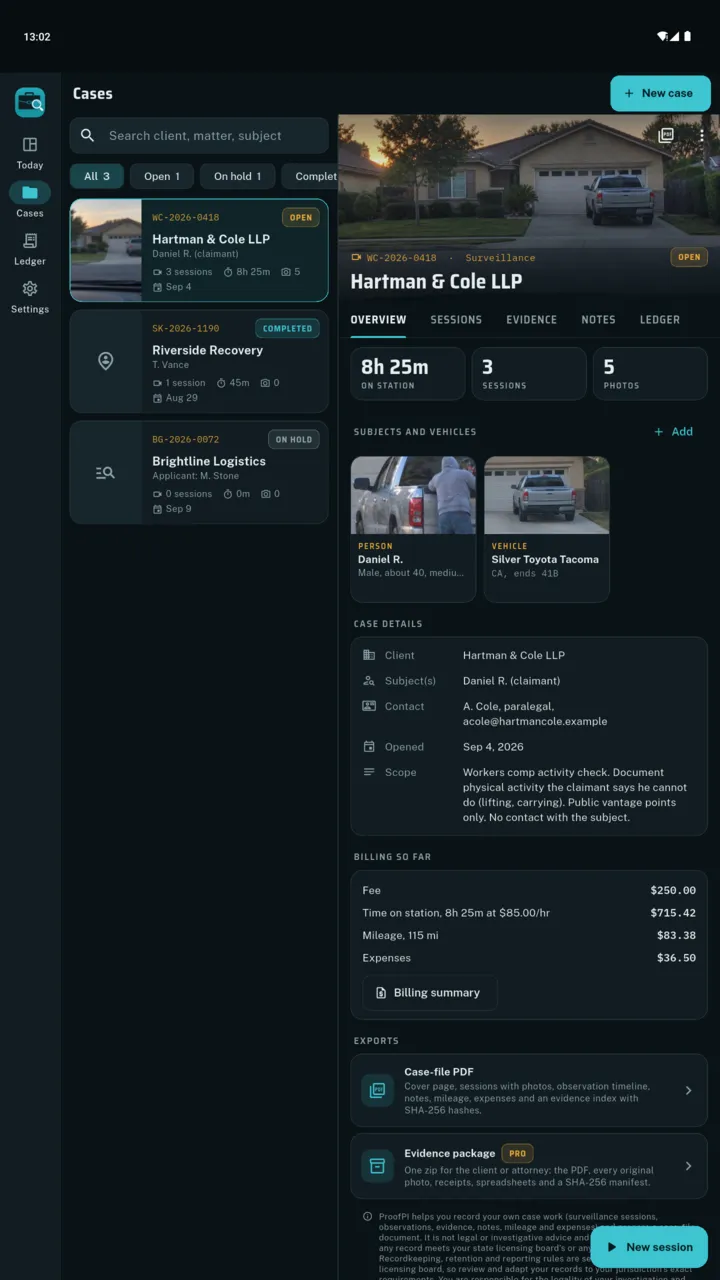This screenshot has width=720, height=1280.
Task: Click contact email acole@hartmancole.example
Action: coord(535,721)
